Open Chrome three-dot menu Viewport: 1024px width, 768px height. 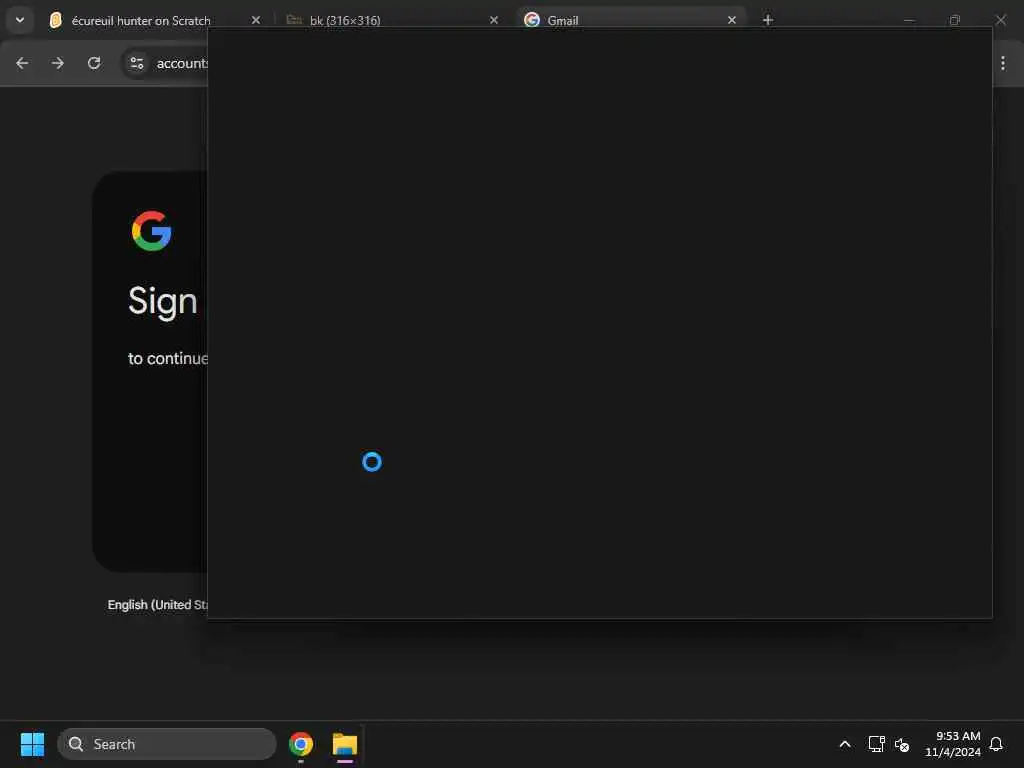coord(1002,63)
